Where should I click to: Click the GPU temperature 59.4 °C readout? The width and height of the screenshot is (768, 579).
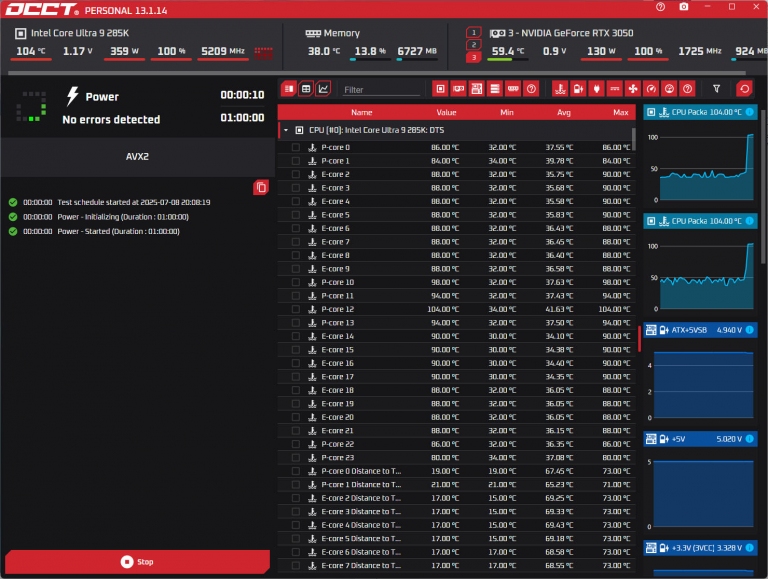507,51
